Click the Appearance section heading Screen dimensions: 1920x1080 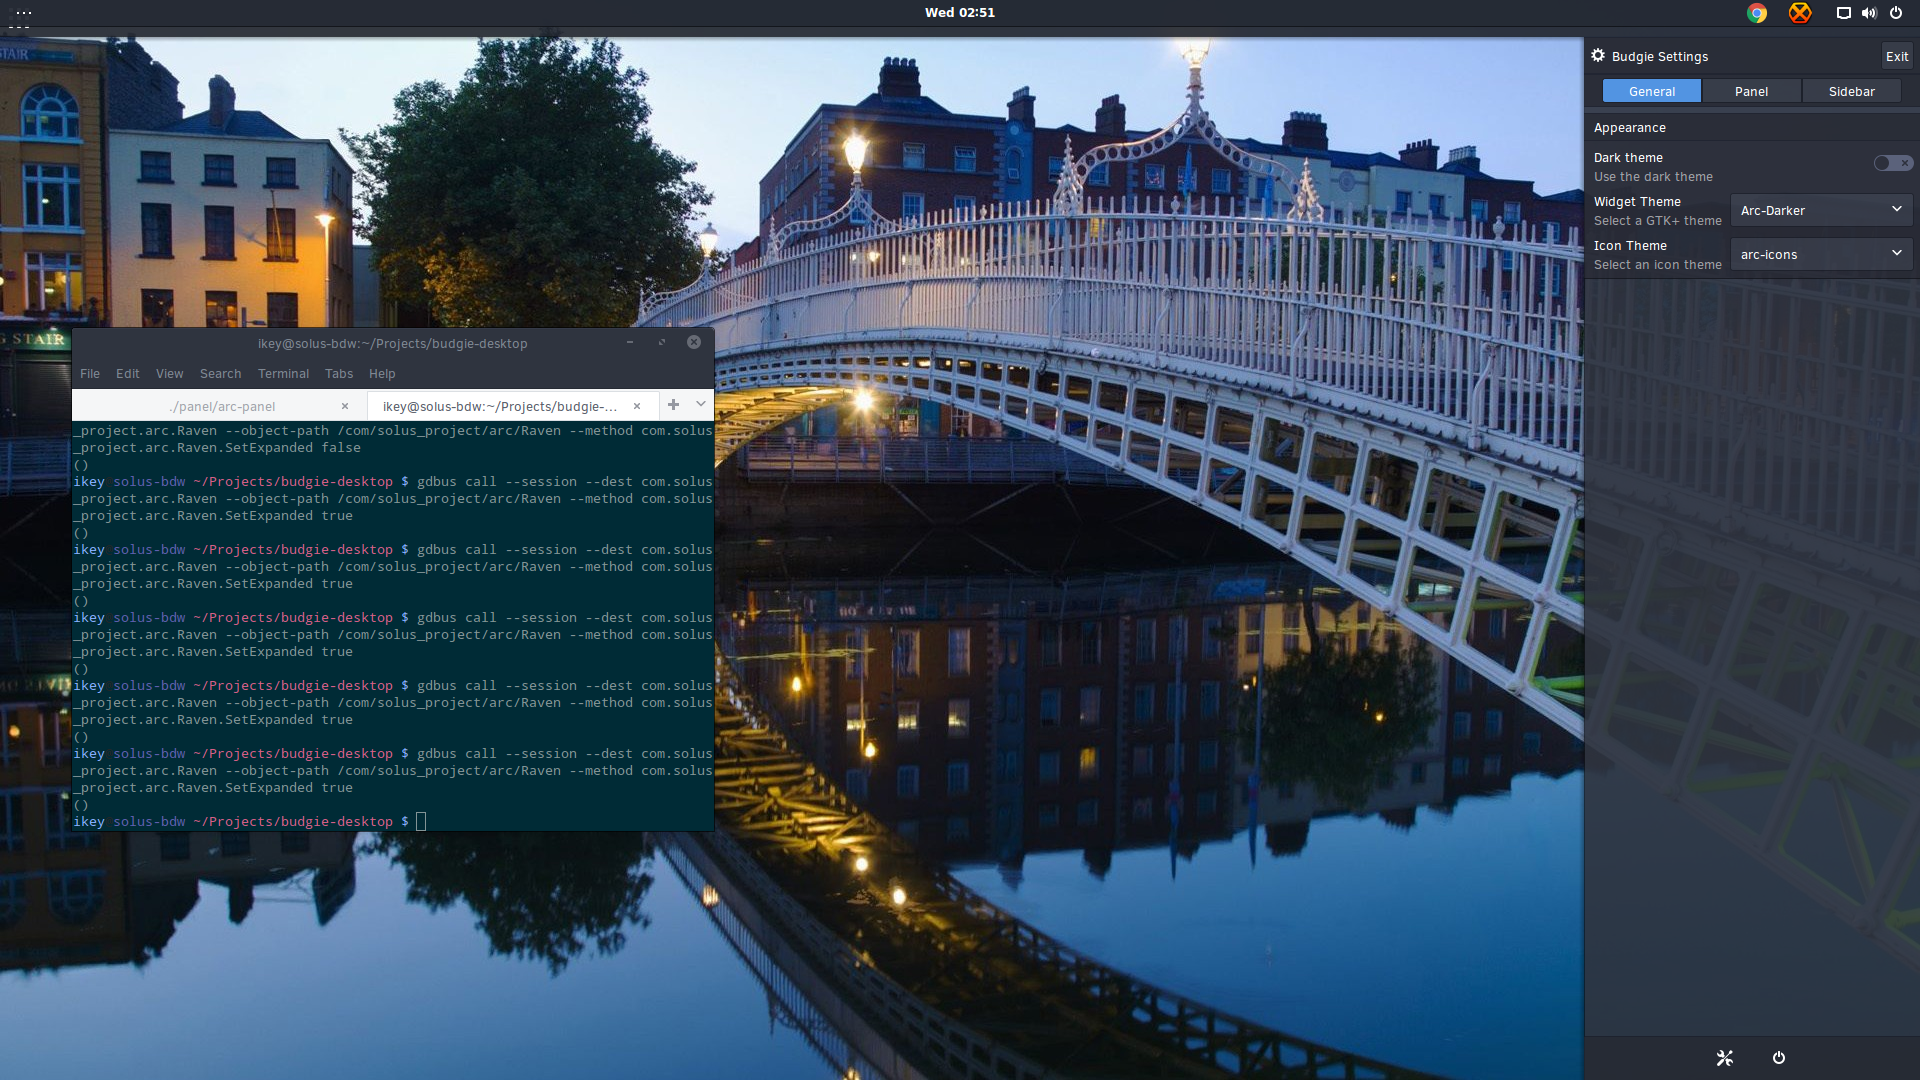(x=1630, y=128)
